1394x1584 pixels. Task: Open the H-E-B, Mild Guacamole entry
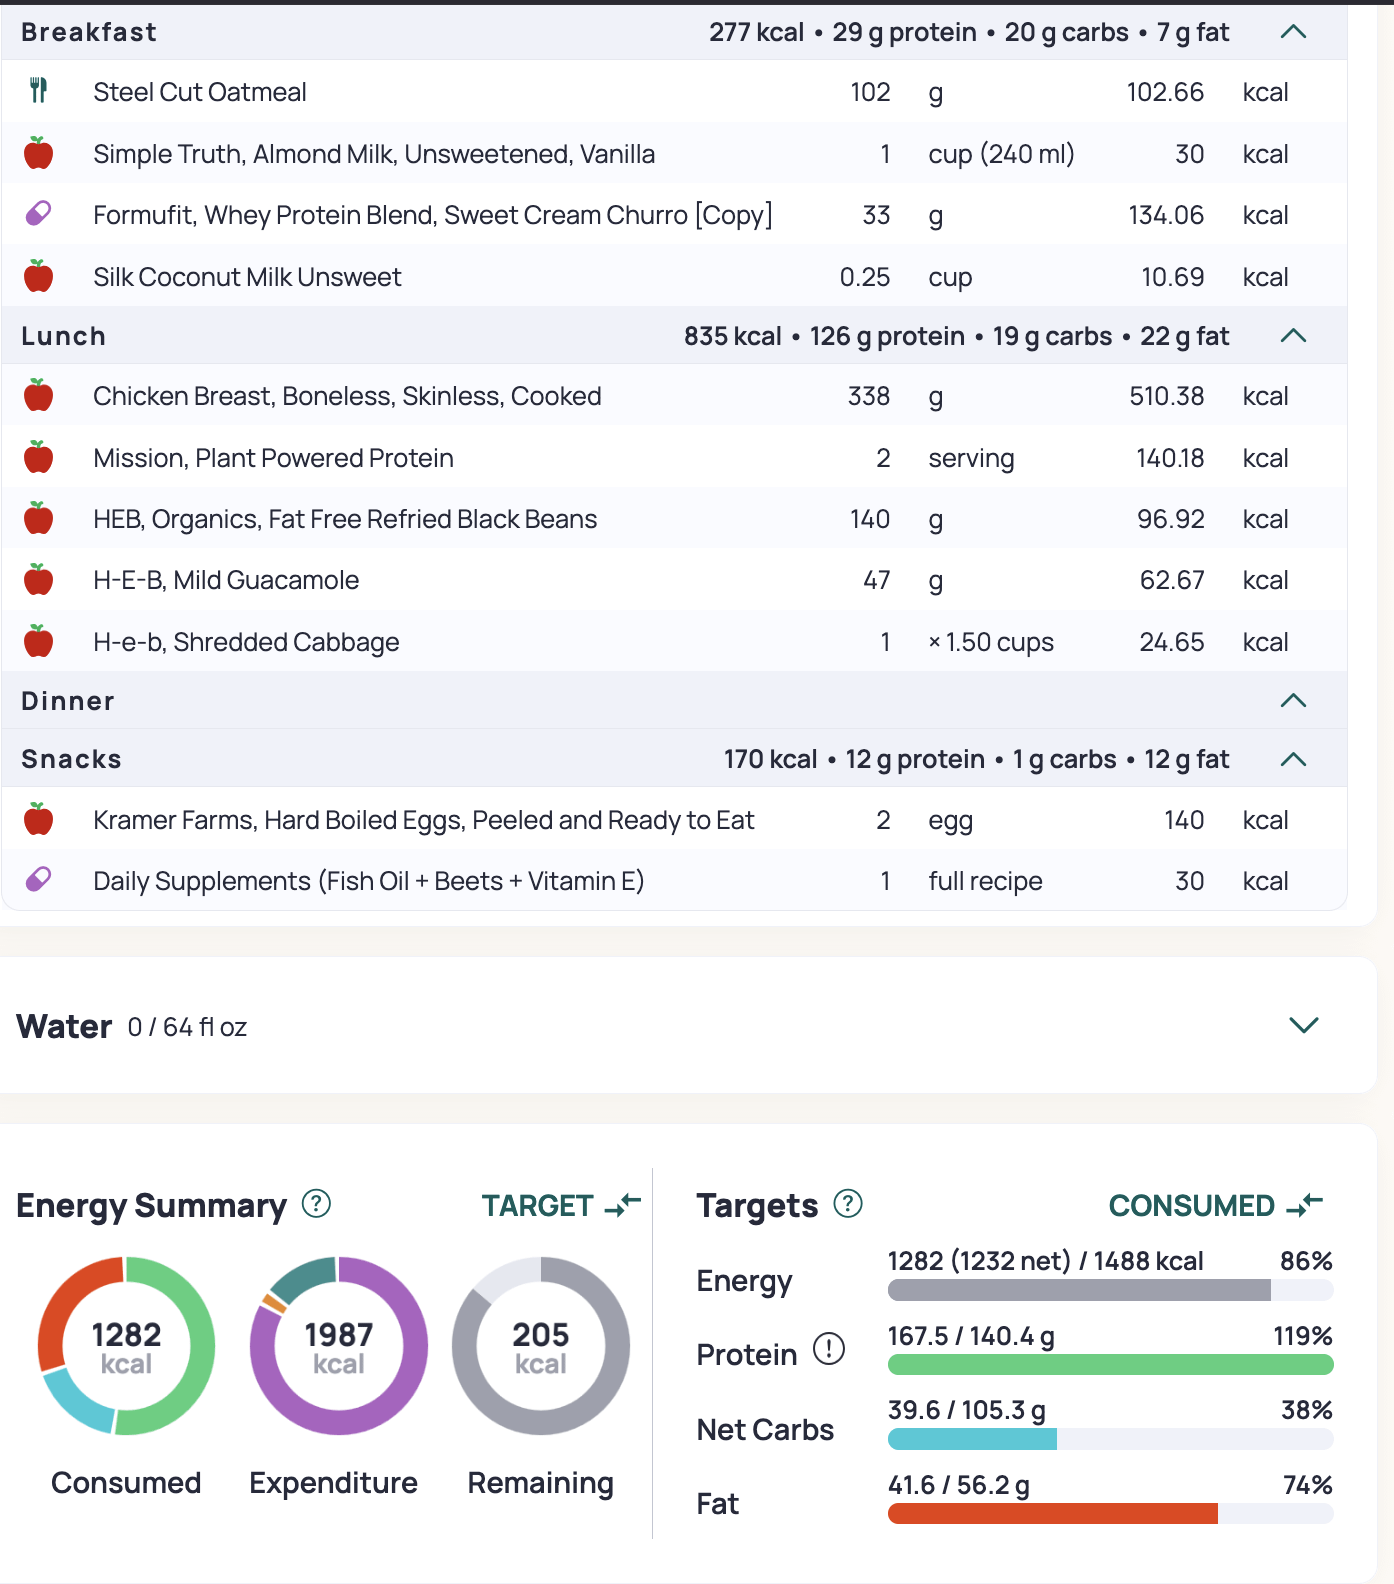[x=226, y=580]
